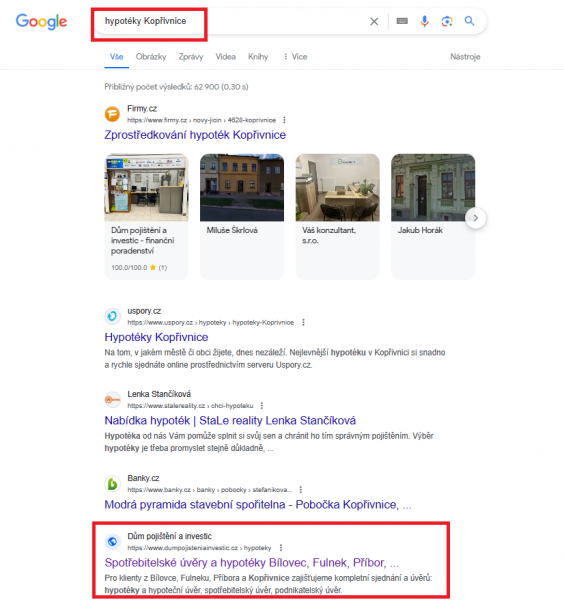Click the uspory.cz favicon
The height and width of the screenshot is (600, 564).
click(x=112, y=316)
